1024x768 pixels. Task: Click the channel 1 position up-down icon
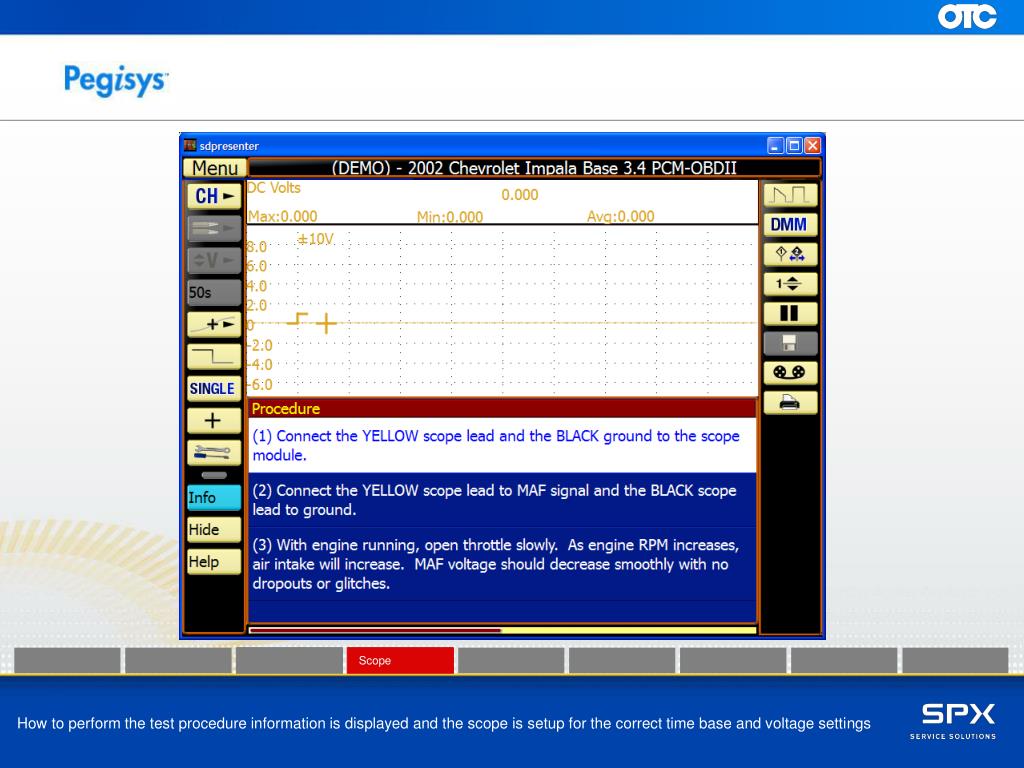tap(790, 284)
